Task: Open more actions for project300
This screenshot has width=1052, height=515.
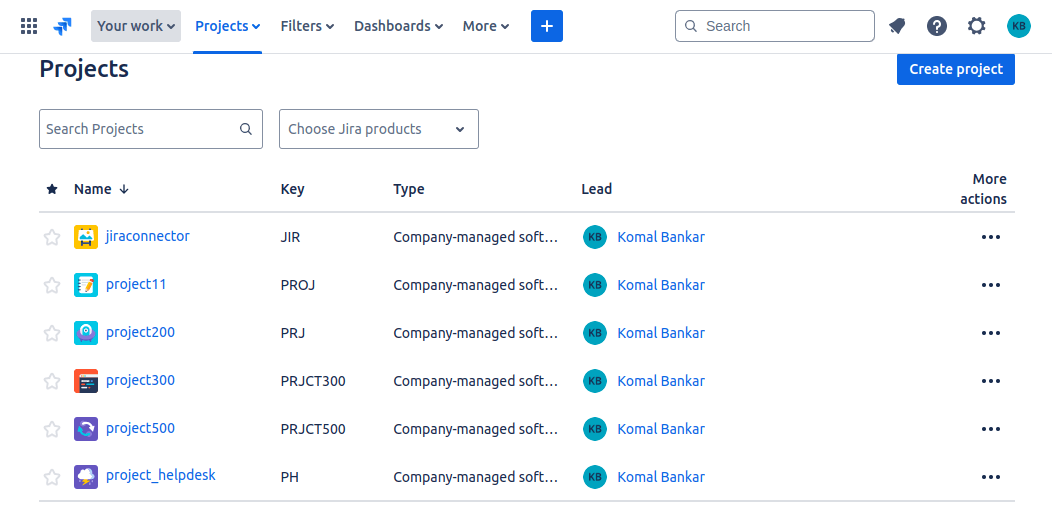Action: click(x=990, y=381)
